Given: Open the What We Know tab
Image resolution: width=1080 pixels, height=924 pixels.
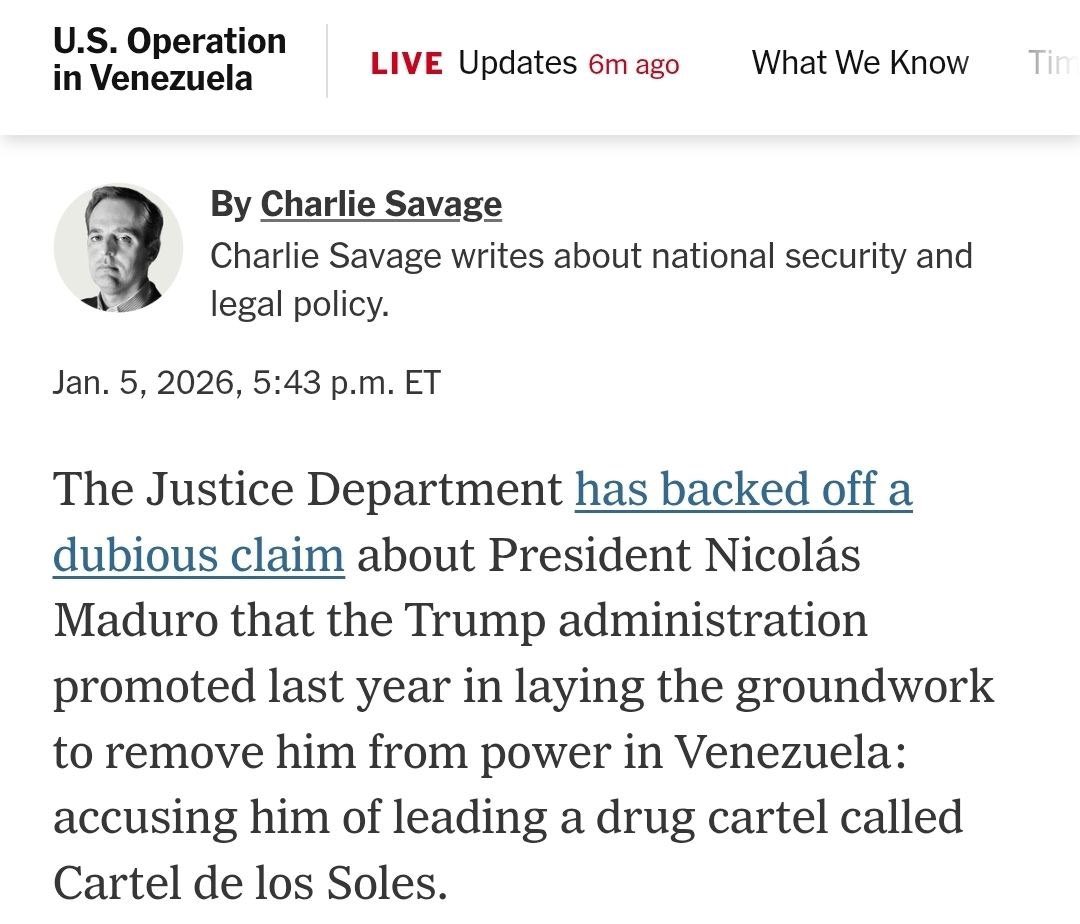Looking at the screenshot, I should point(860,63).
